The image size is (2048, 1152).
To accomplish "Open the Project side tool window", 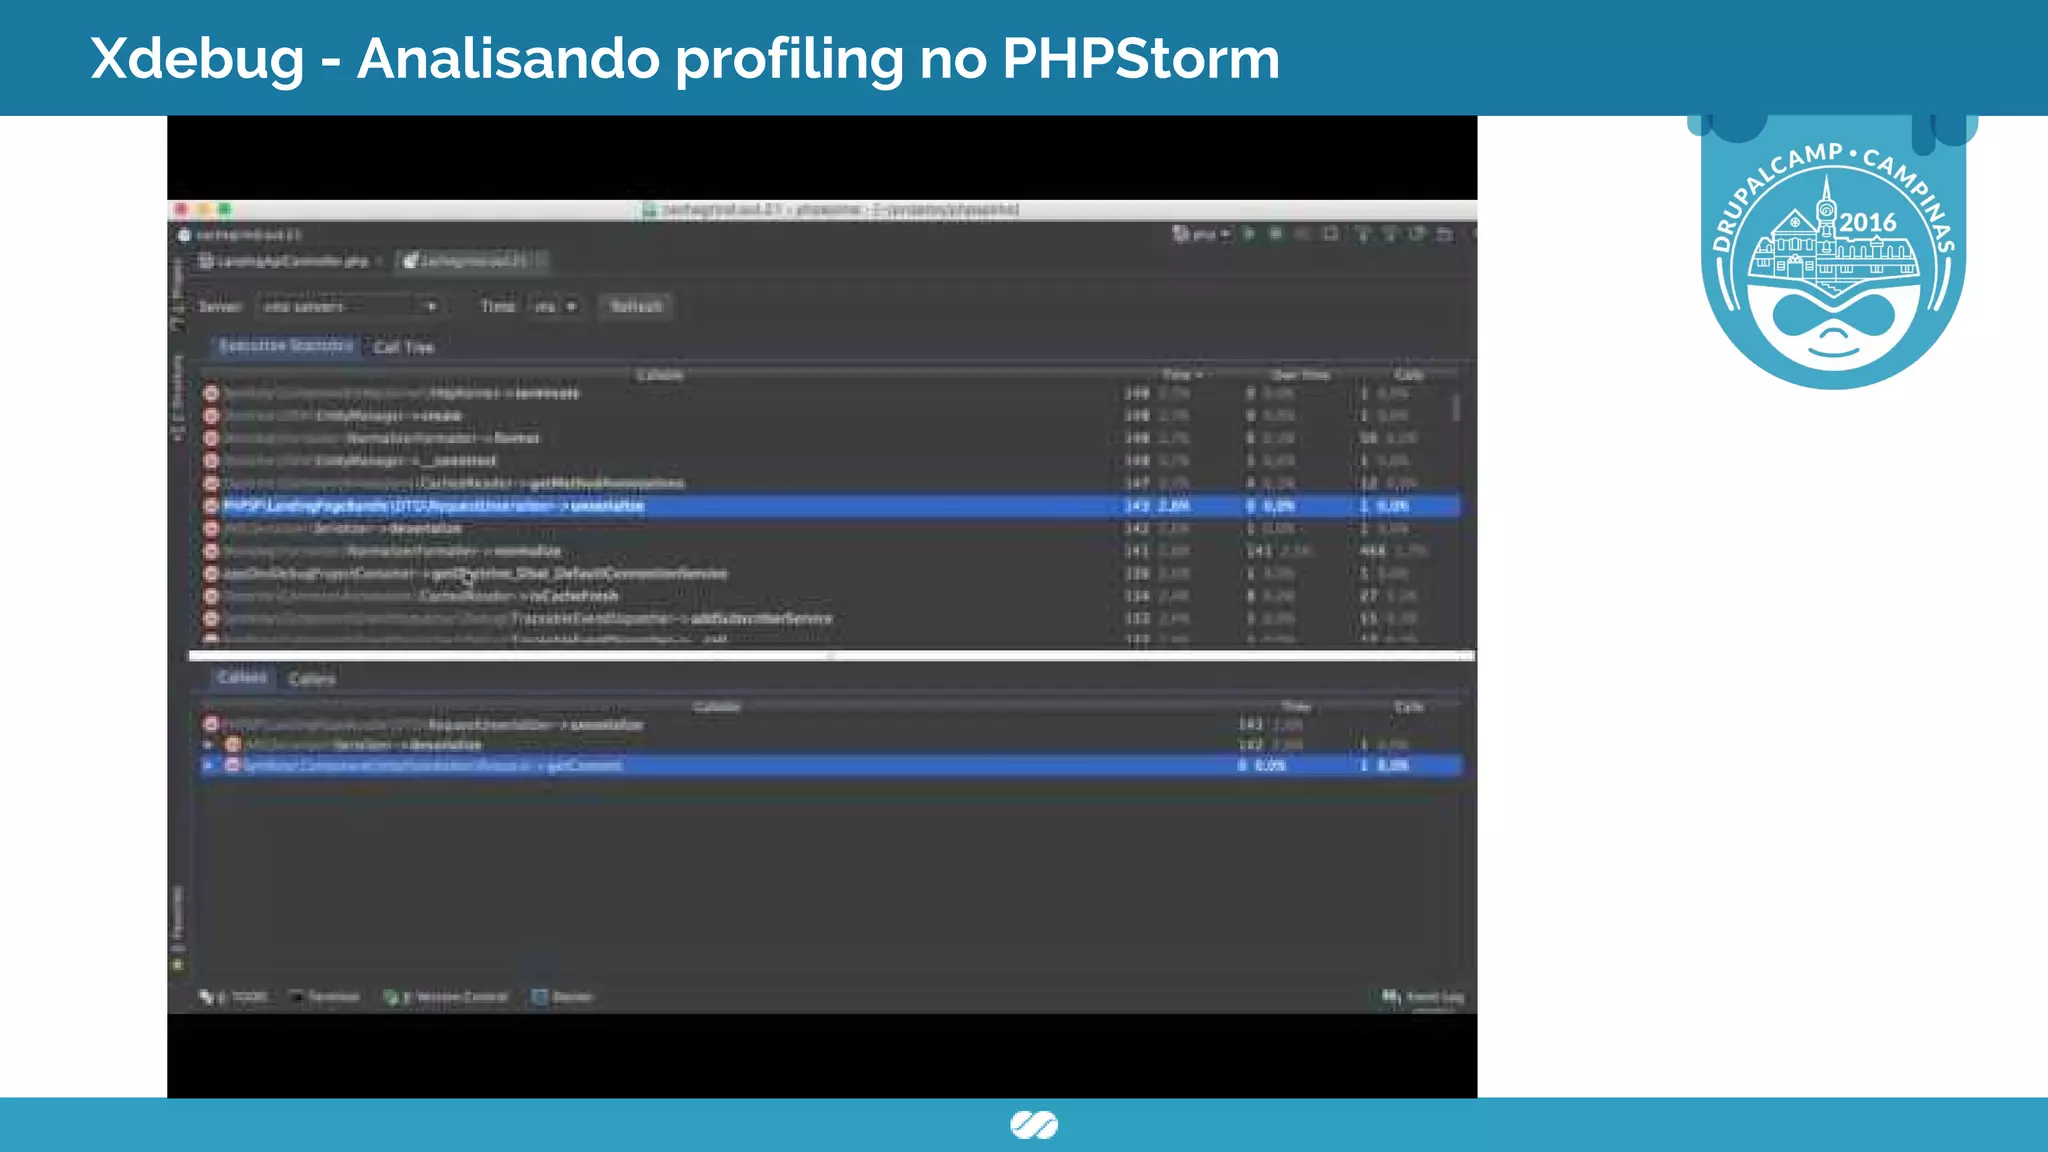I will point(178,294).
